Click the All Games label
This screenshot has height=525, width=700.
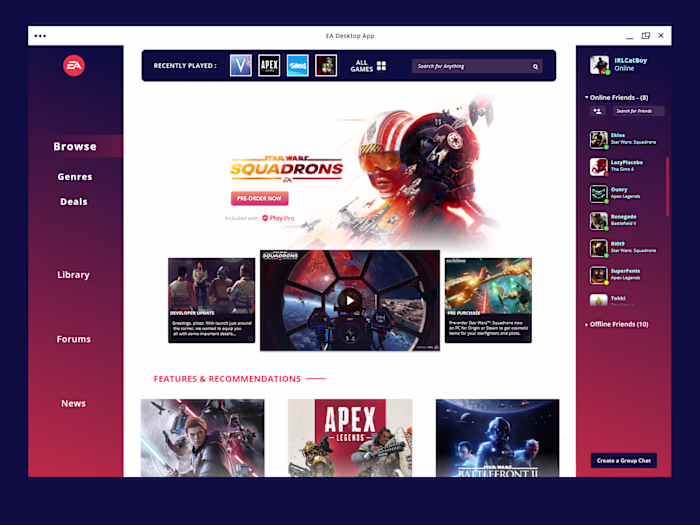click(362, 66)
